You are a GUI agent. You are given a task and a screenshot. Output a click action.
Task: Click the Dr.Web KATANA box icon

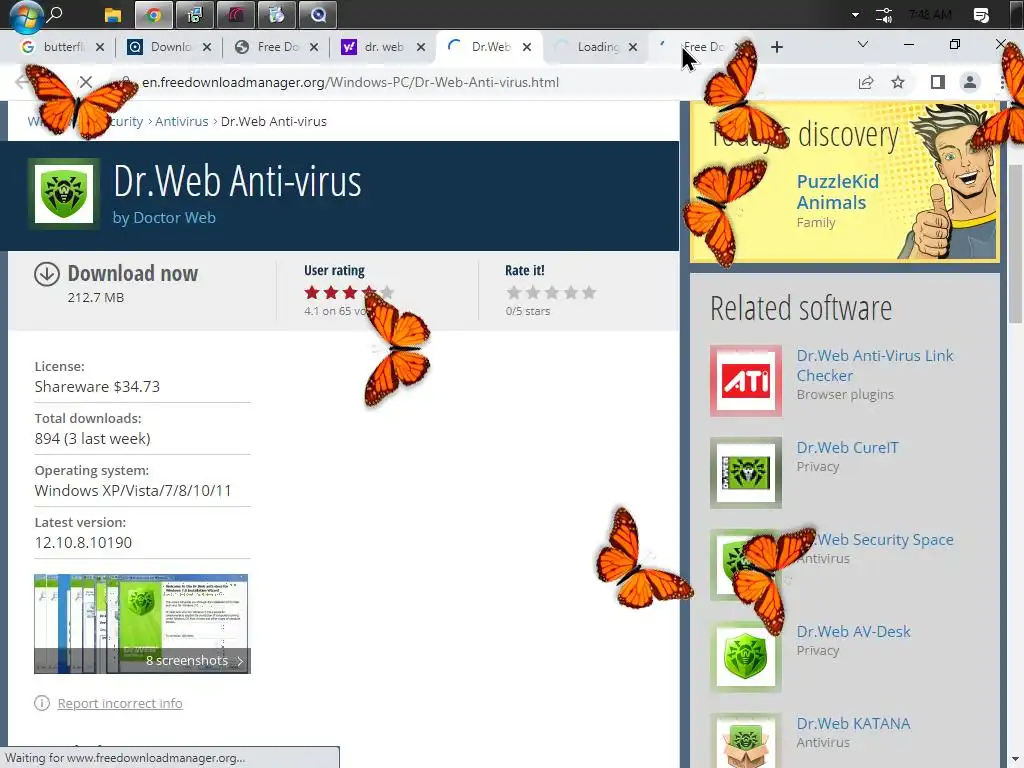pyautogui.click(x=746, y=743)
